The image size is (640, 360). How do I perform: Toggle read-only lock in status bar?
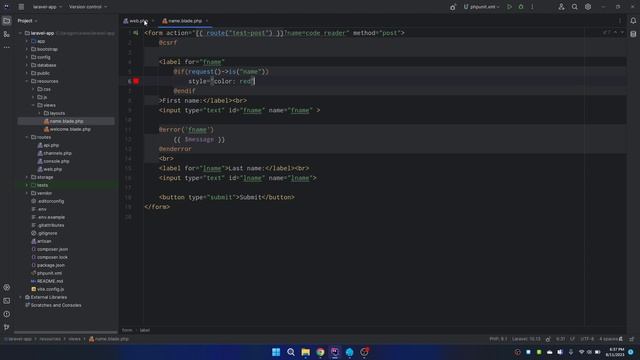[x=620, y=339]
